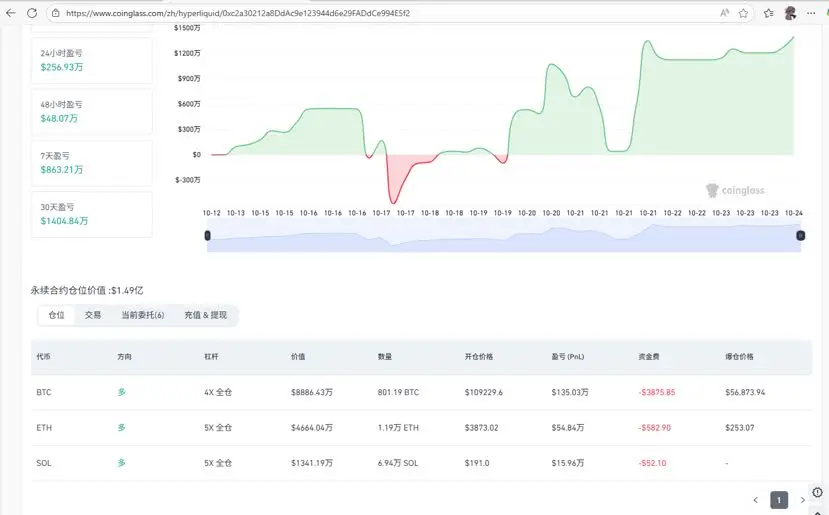
Task: Select the 仓位 tab
Action: pyautogui.click(x=57, y=315)
